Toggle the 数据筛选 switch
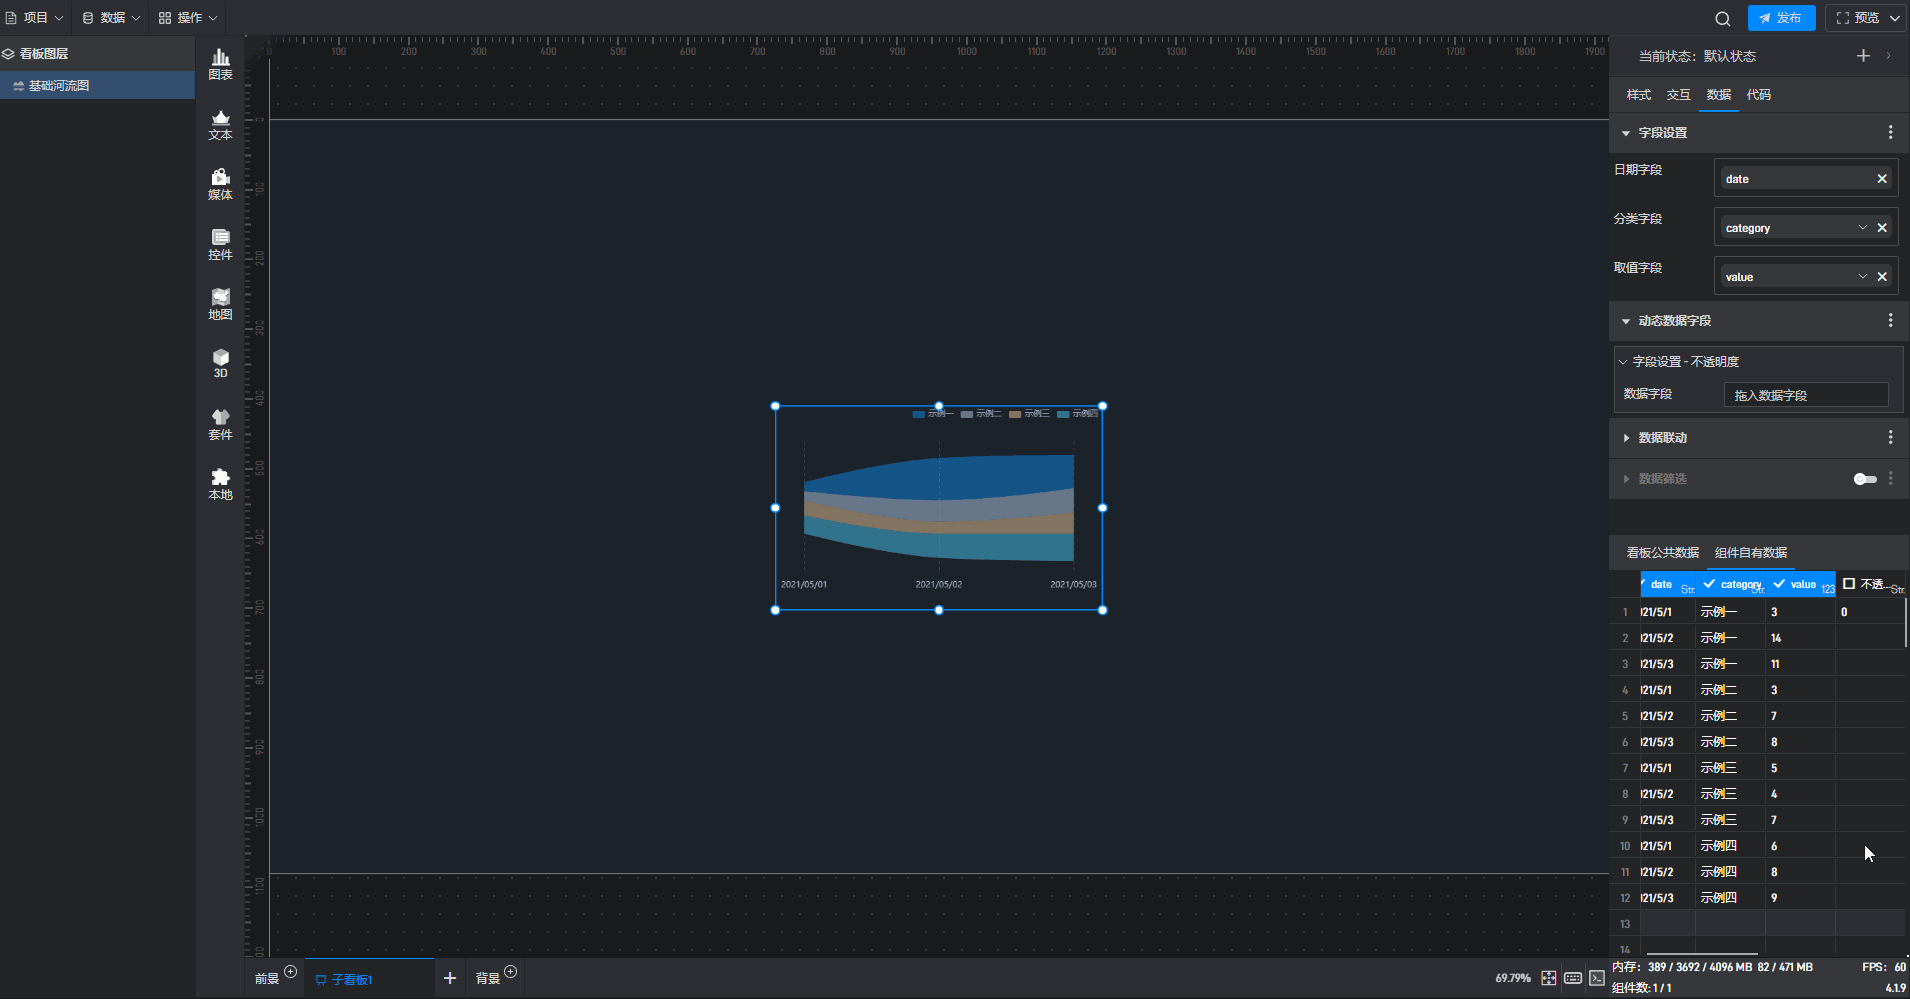This screenshot has height=999, width=1910. tap(1864, 479)
